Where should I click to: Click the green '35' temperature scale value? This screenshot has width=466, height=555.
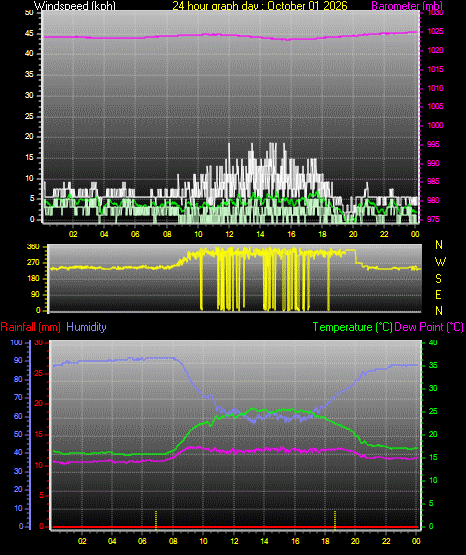433,365
